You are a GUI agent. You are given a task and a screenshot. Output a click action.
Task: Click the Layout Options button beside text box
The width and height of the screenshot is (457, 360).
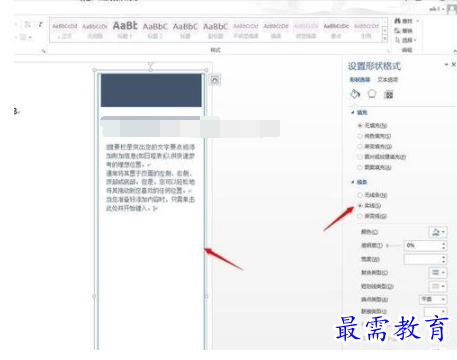coord(215,80)
